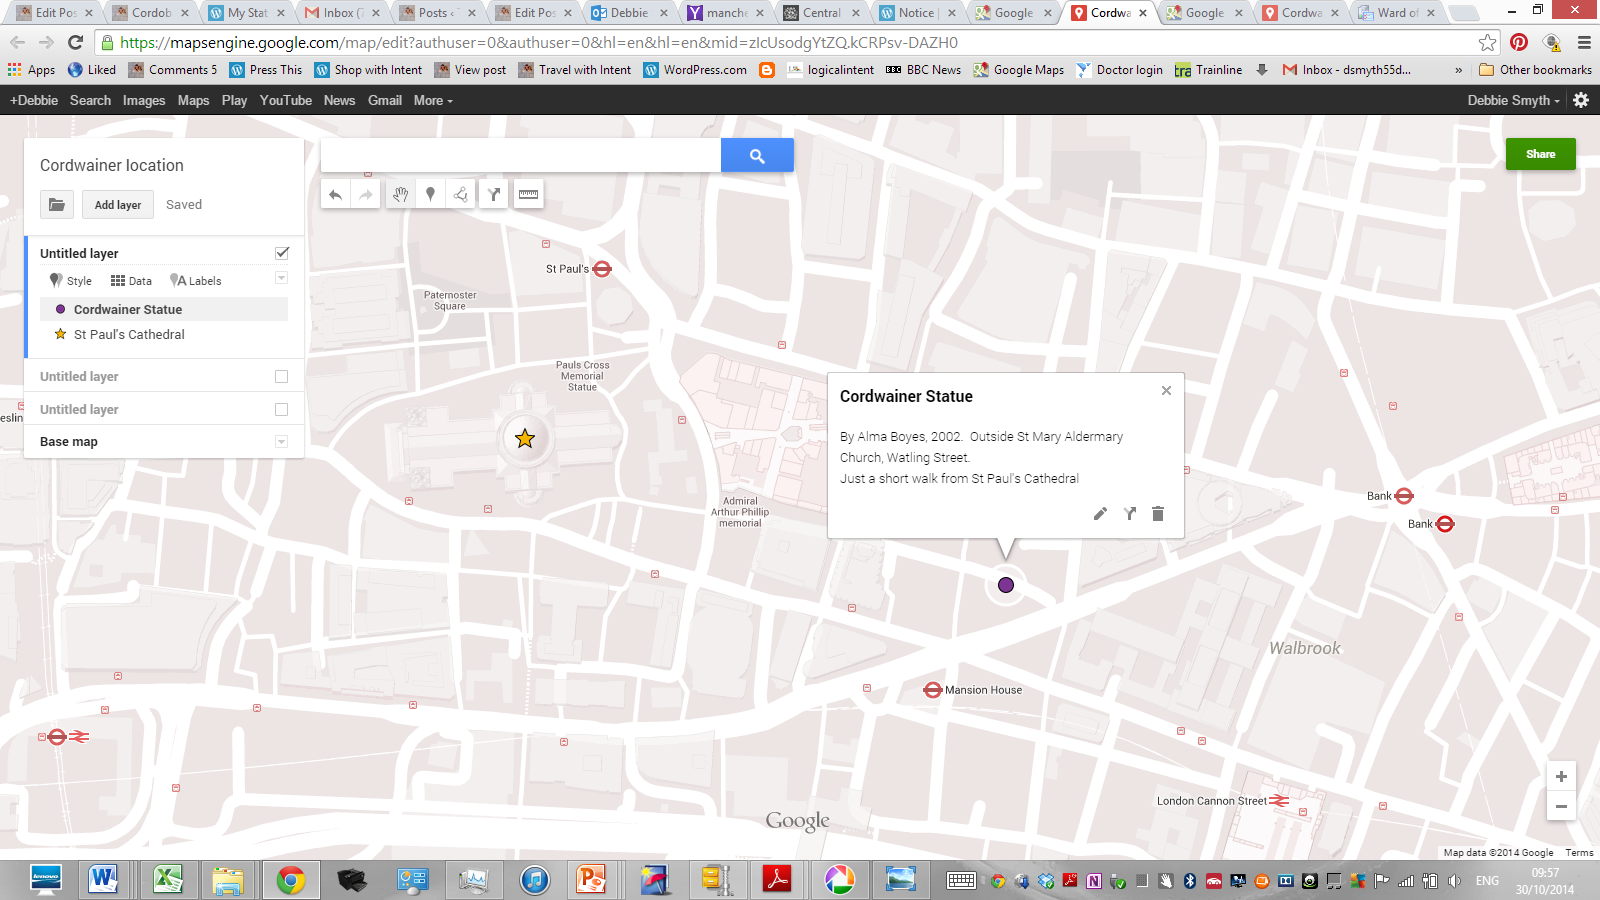Screen dimensions: 1600x900
Task: Click the edit pencil icon in info window
Action: click(x=1100, y=514)
